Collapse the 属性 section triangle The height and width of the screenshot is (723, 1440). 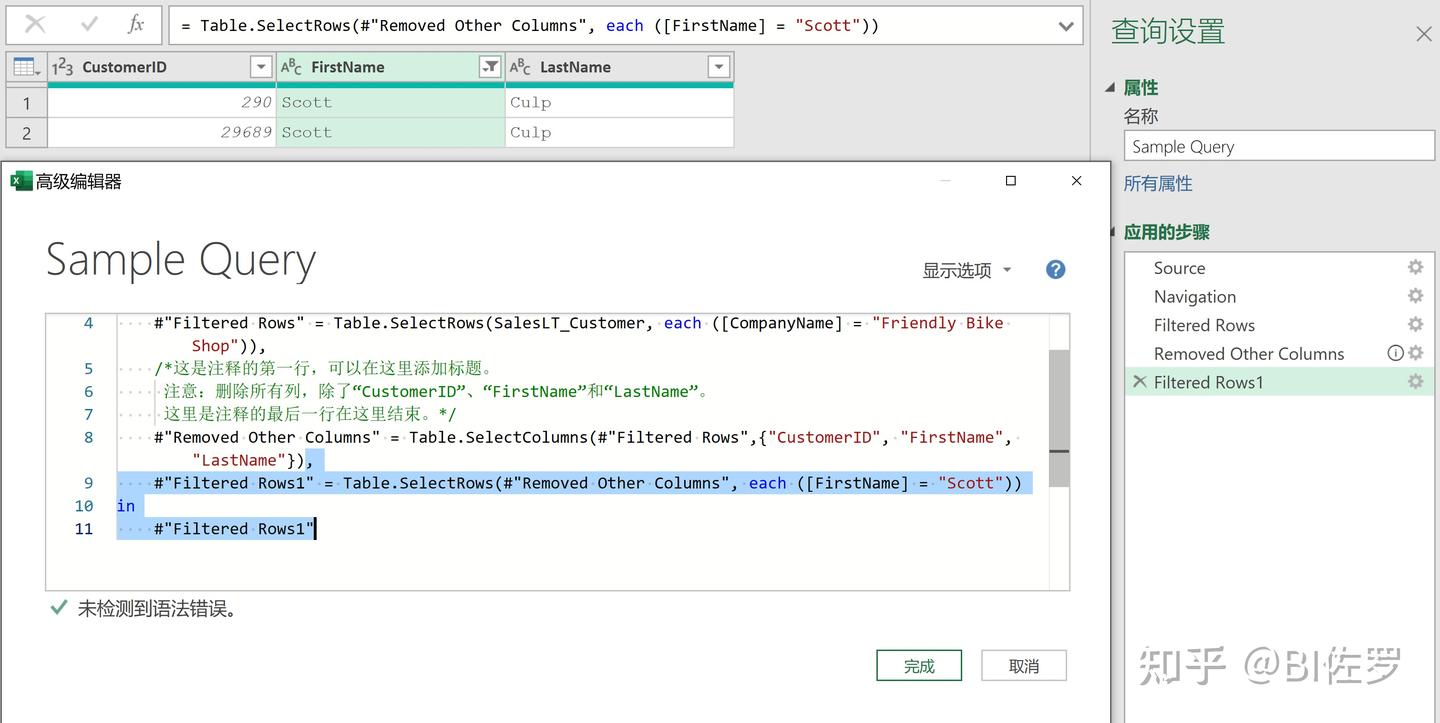[1110, 87]
